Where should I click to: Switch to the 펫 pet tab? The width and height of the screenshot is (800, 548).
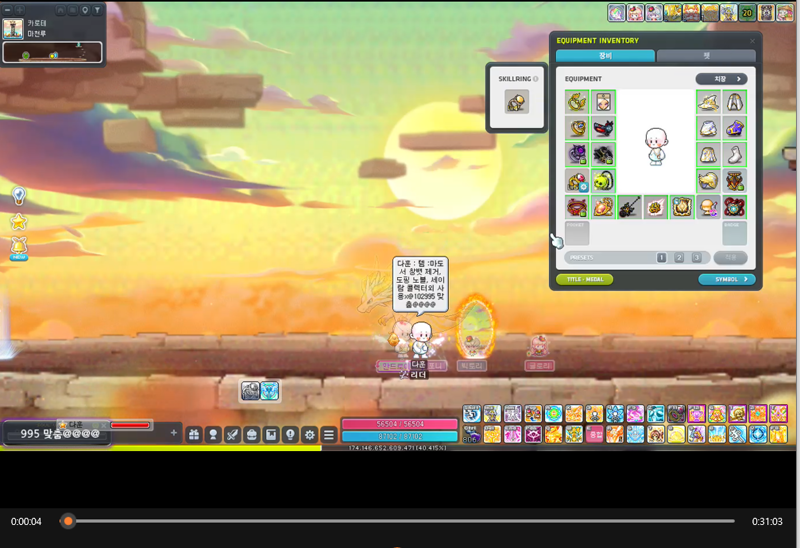click(706, 56)
